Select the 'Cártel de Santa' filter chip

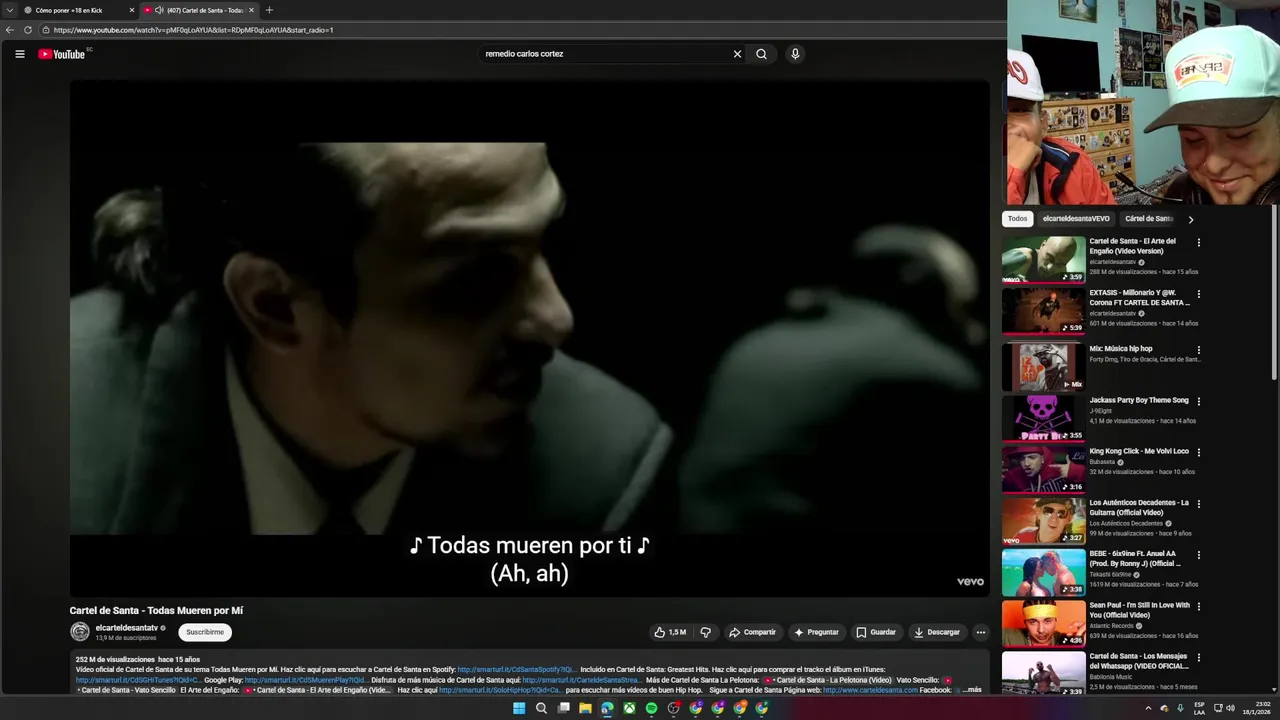tap(1149, 219)
